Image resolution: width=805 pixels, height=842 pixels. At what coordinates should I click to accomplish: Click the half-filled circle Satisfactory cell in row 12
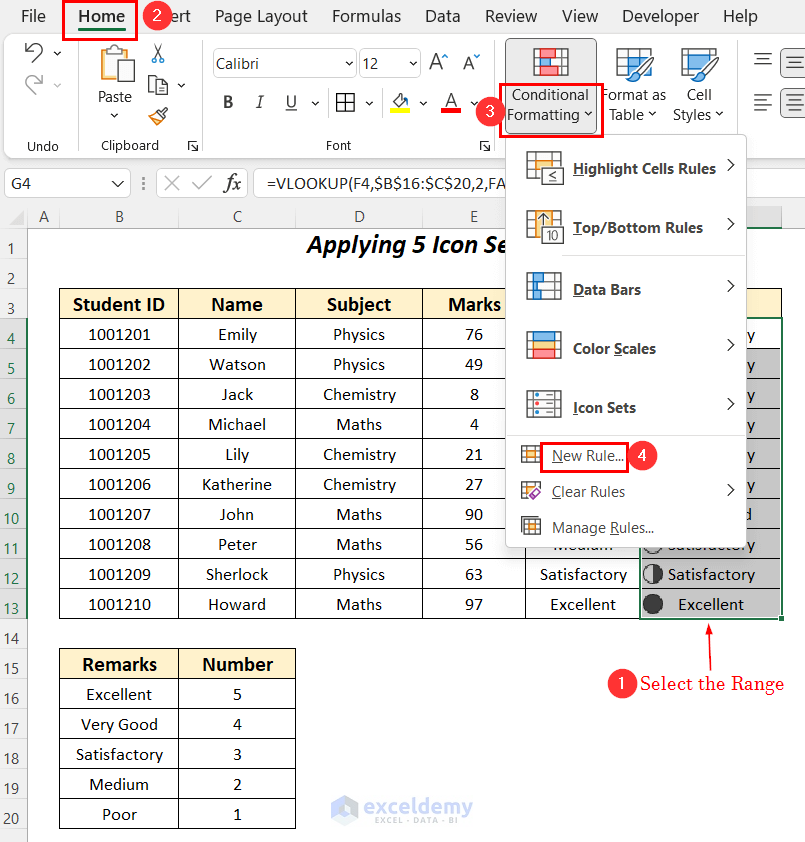click(710, 574)
